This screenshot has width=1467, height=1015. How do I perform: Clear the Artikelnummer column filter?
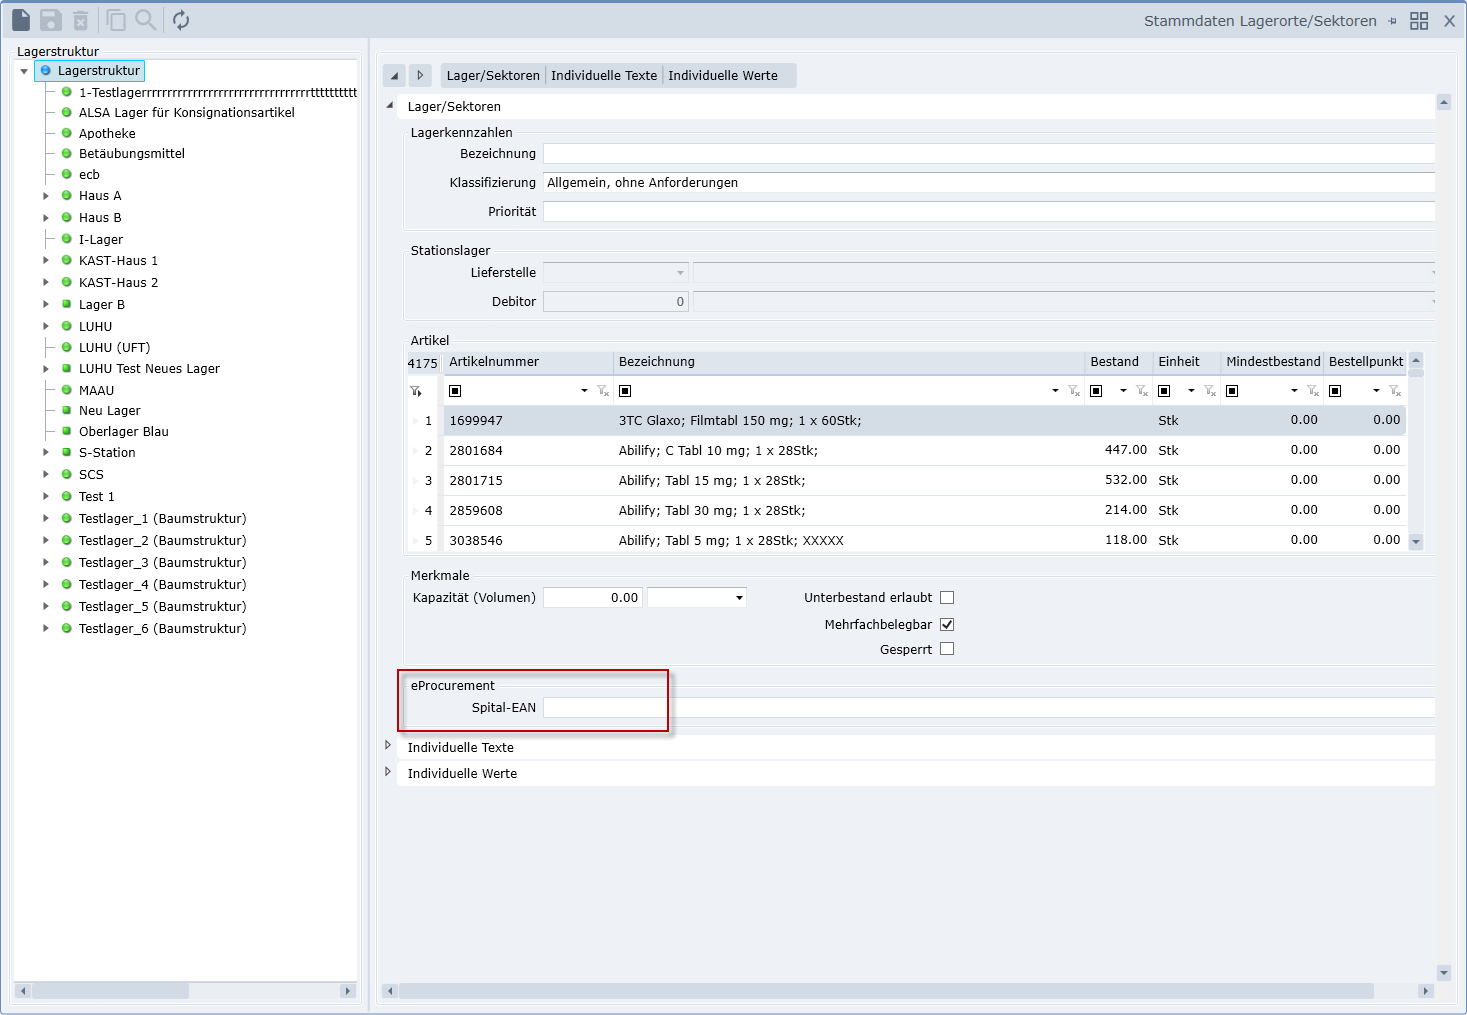(x=603, y=391)
